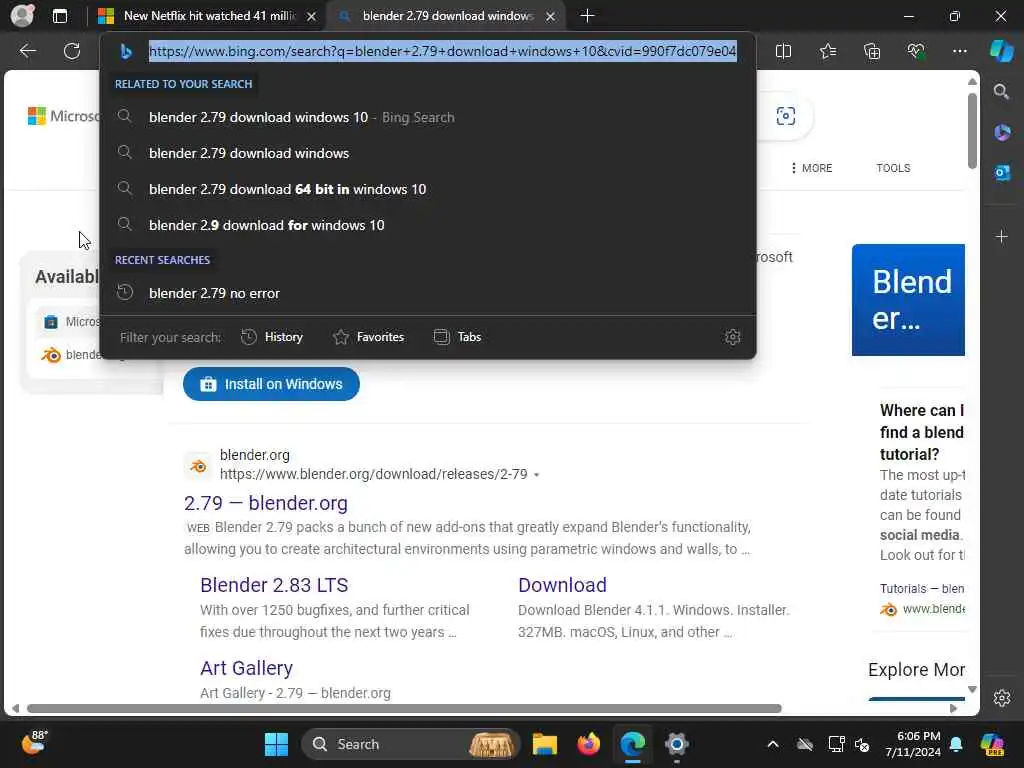Click horizontal scrollbar right arrow

coord(953,709)
